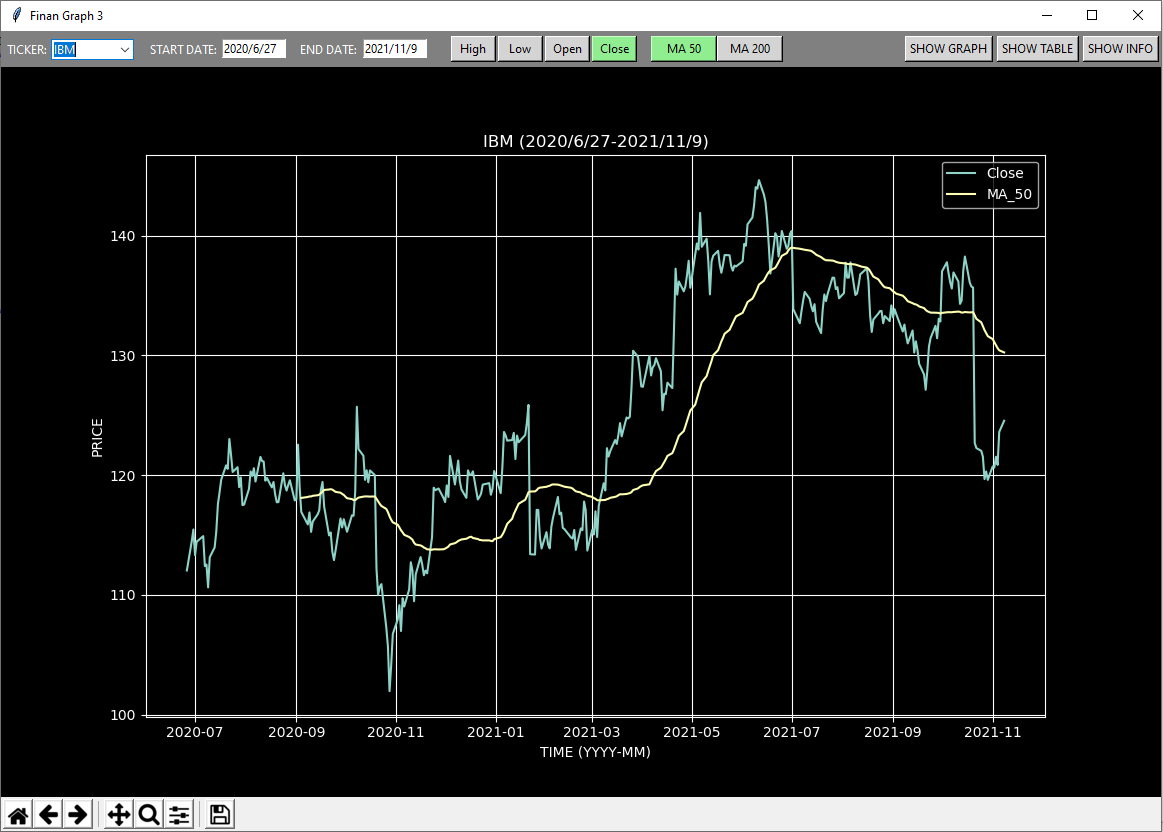Click the 2020-11 x-axis tick label
Screen dimensions: 1163x832
pos(395,732)
